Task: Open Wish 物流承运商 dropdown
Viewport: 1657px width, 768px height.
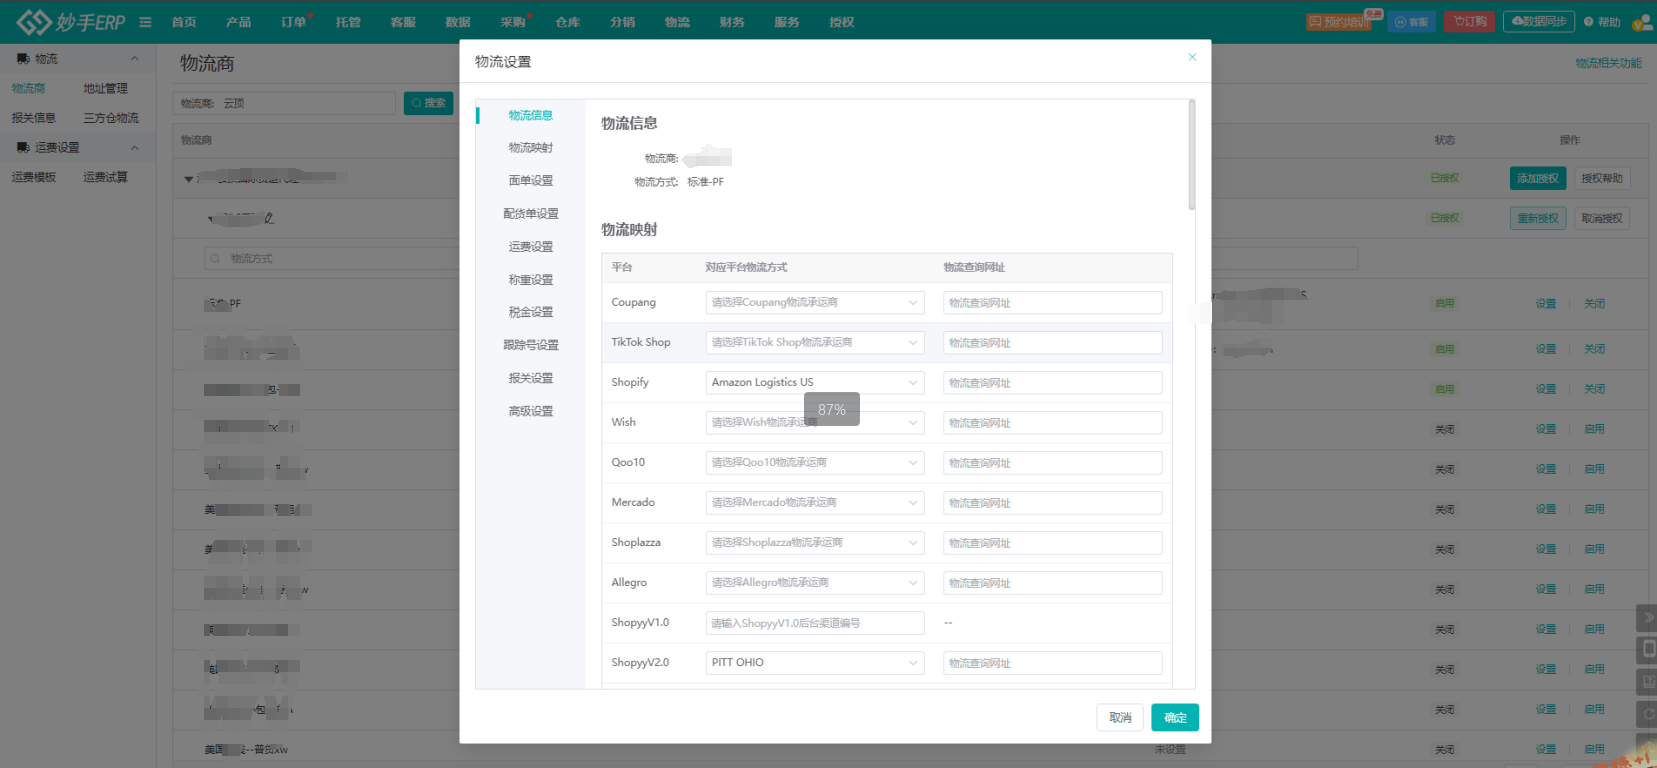Action: (x=815, y=422)
